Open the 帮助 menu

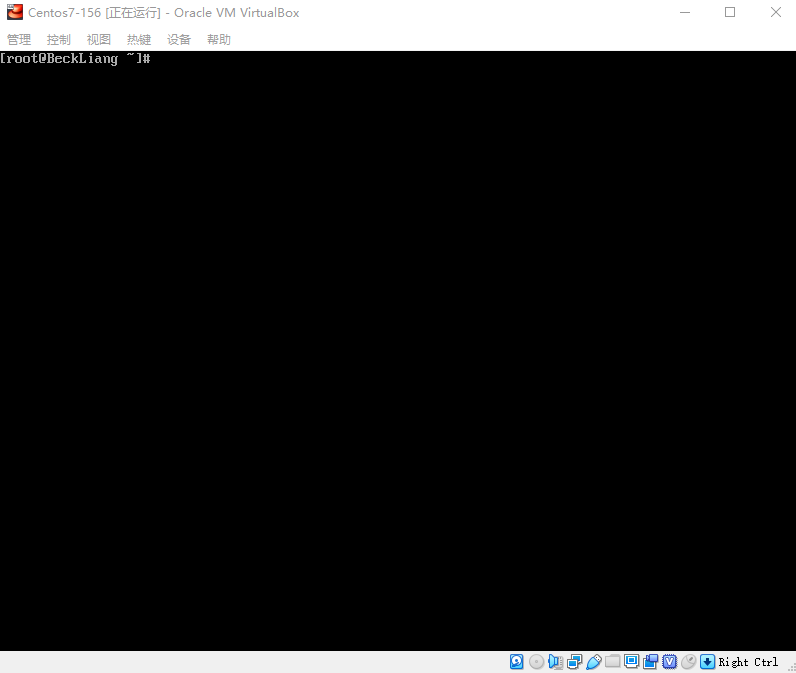click(x=219, y=40)
